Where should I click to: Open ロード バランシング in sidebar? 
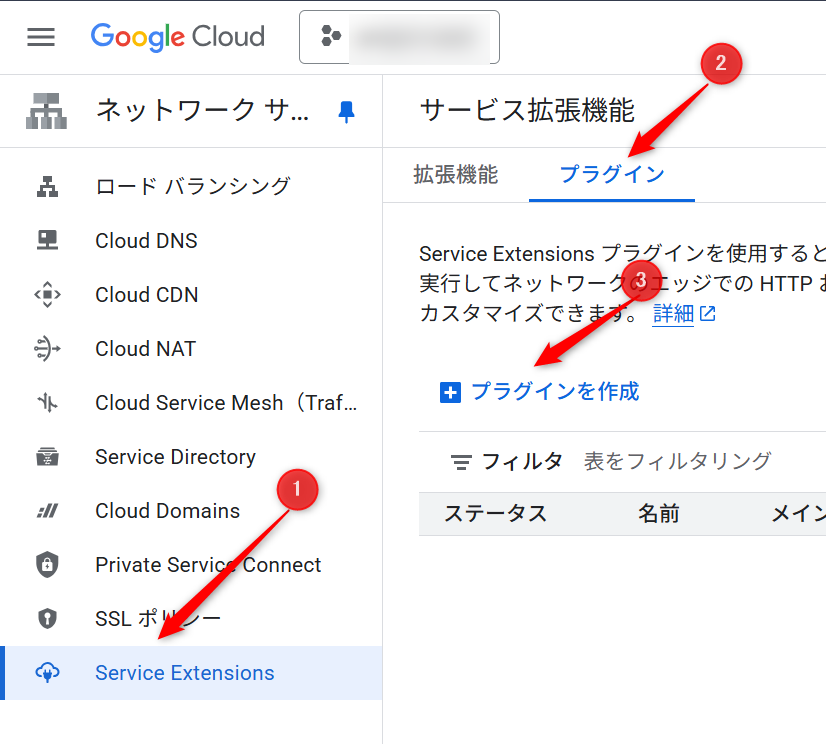(192, 186)
